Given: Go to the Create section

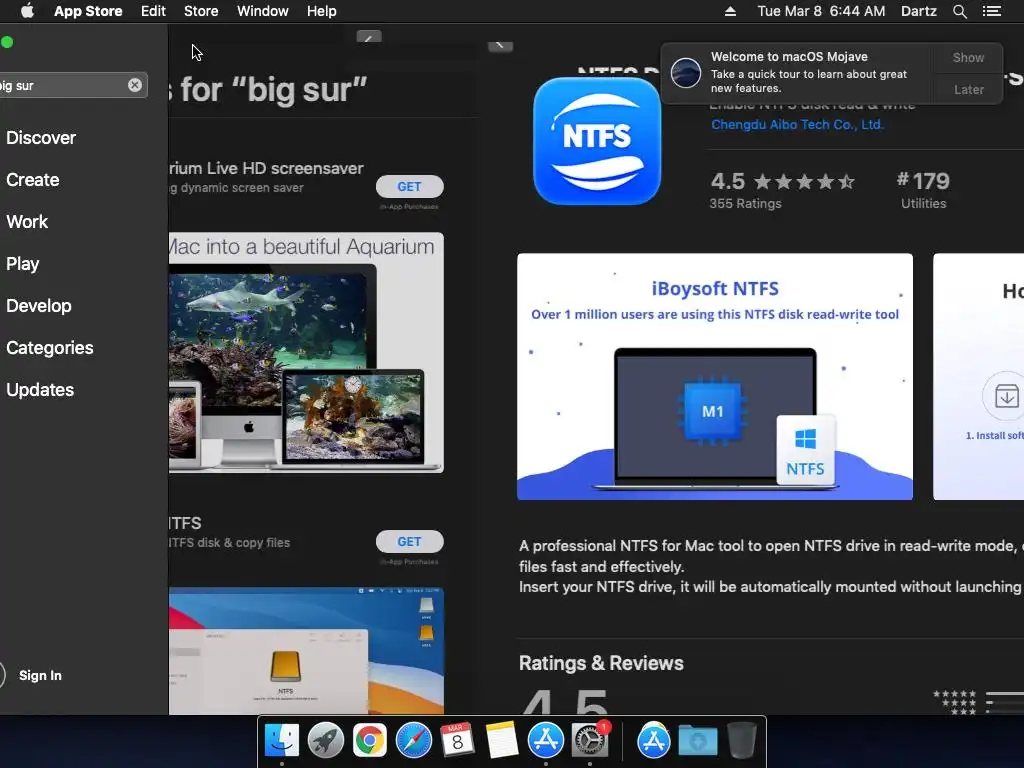Looking at the screenshot, I should point(33,180).
